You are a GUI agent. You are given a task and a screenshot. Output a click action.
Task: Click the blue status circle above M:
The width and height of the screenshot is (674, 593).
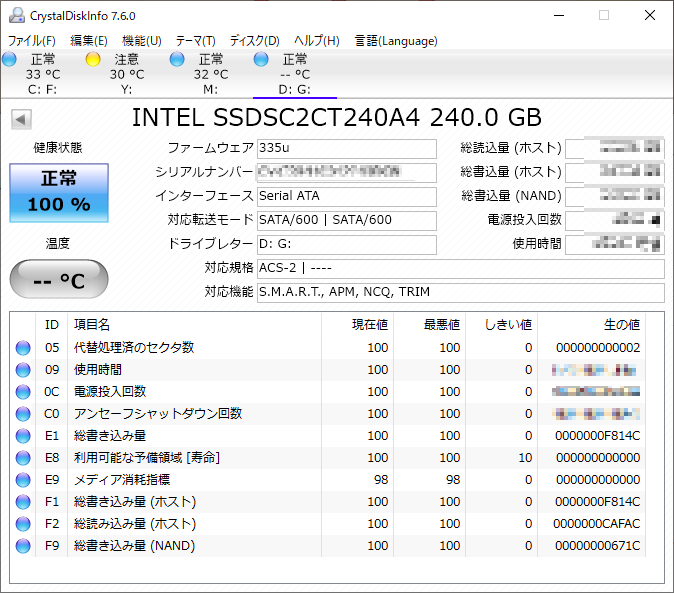[x=177, y=59]
